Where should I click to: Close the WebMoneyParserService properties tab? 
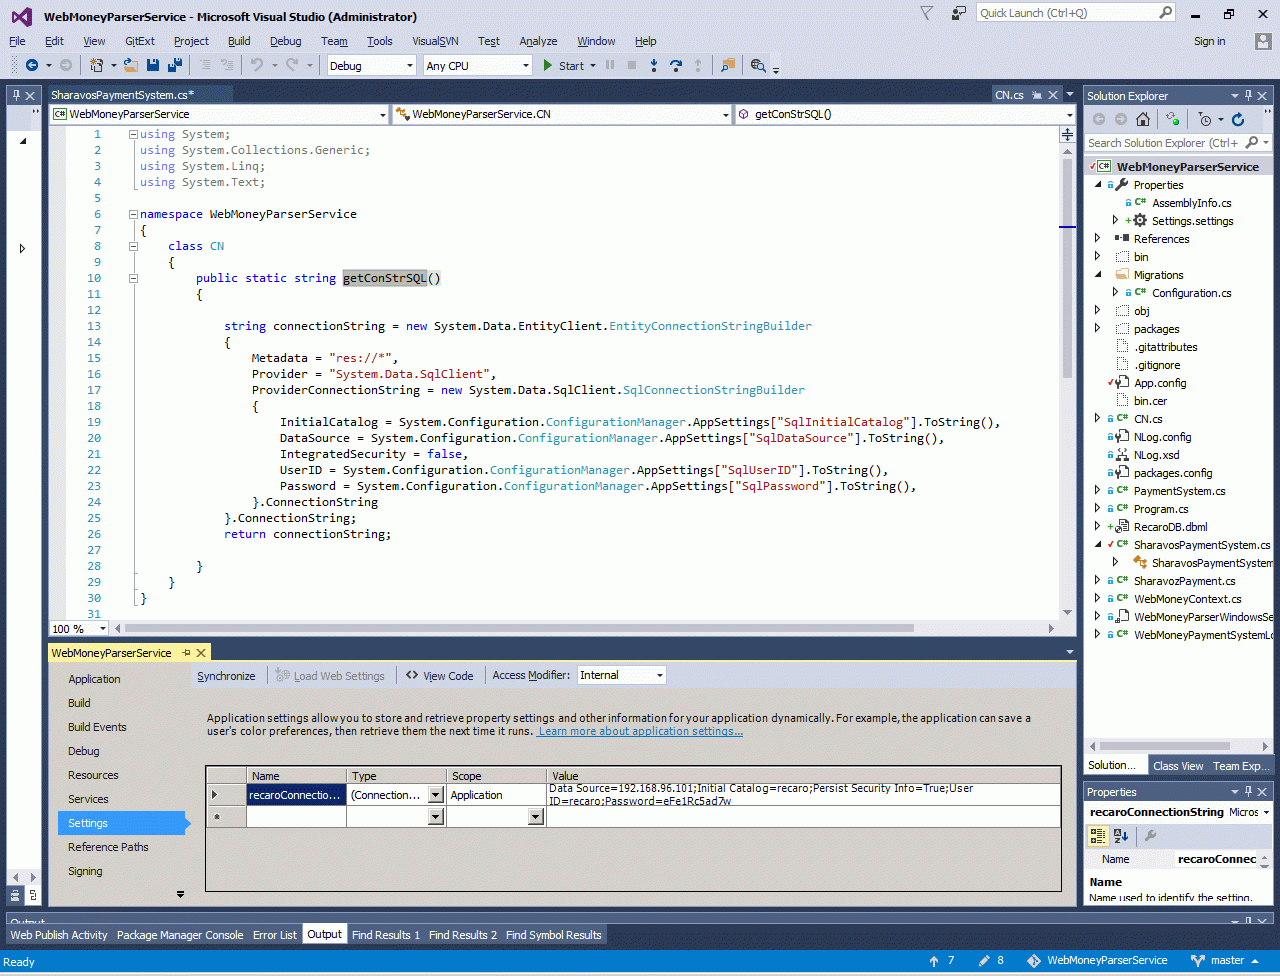(201, 653)
